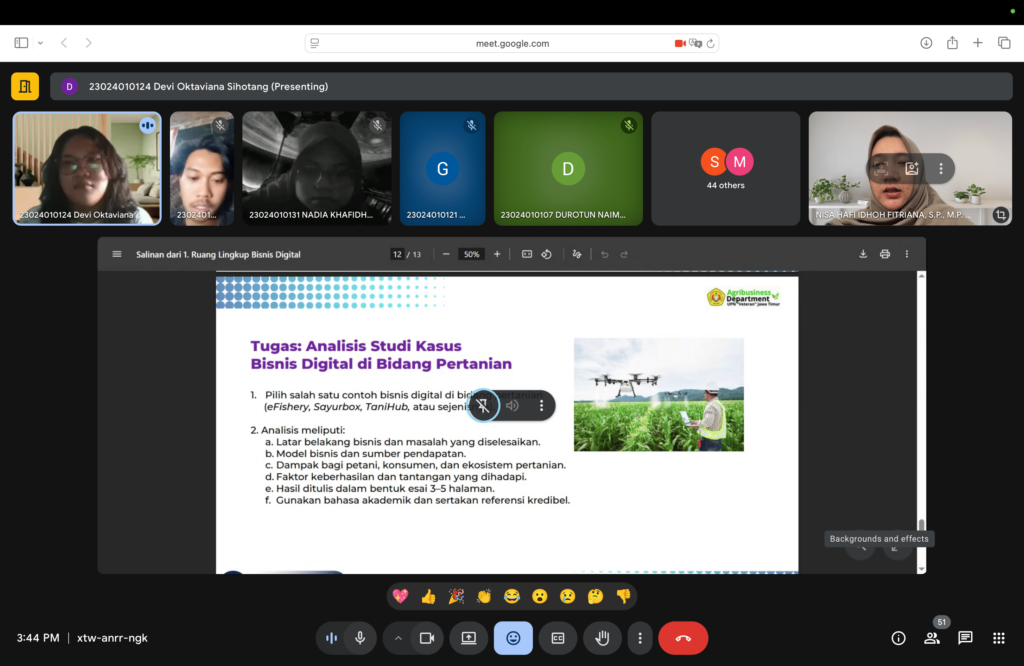The image size is (1024, 666).
Task: Zoom out the PDF
Action: pos(446,254)
